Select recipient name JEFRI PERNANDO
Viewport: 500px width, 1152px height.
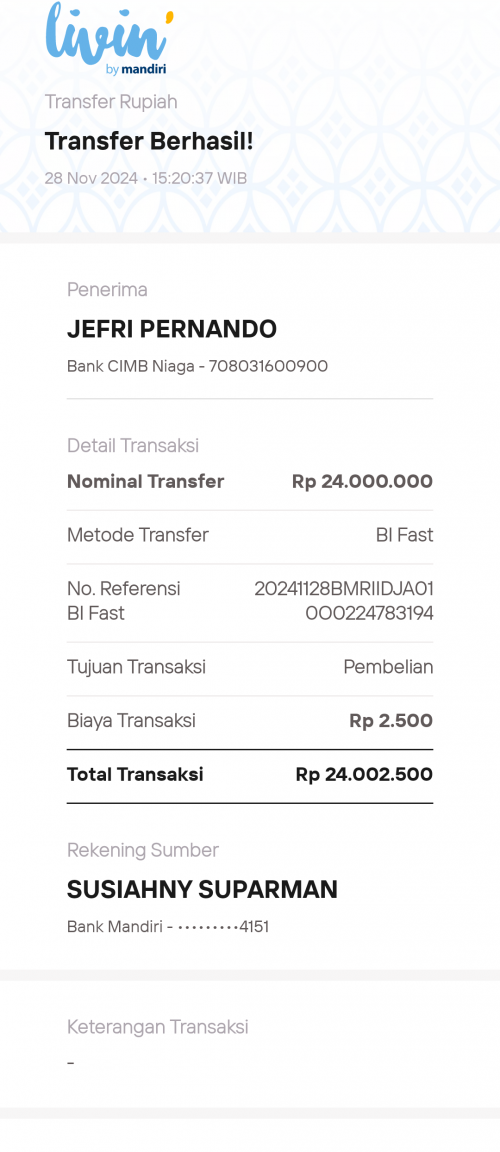[x=172, y=330]
